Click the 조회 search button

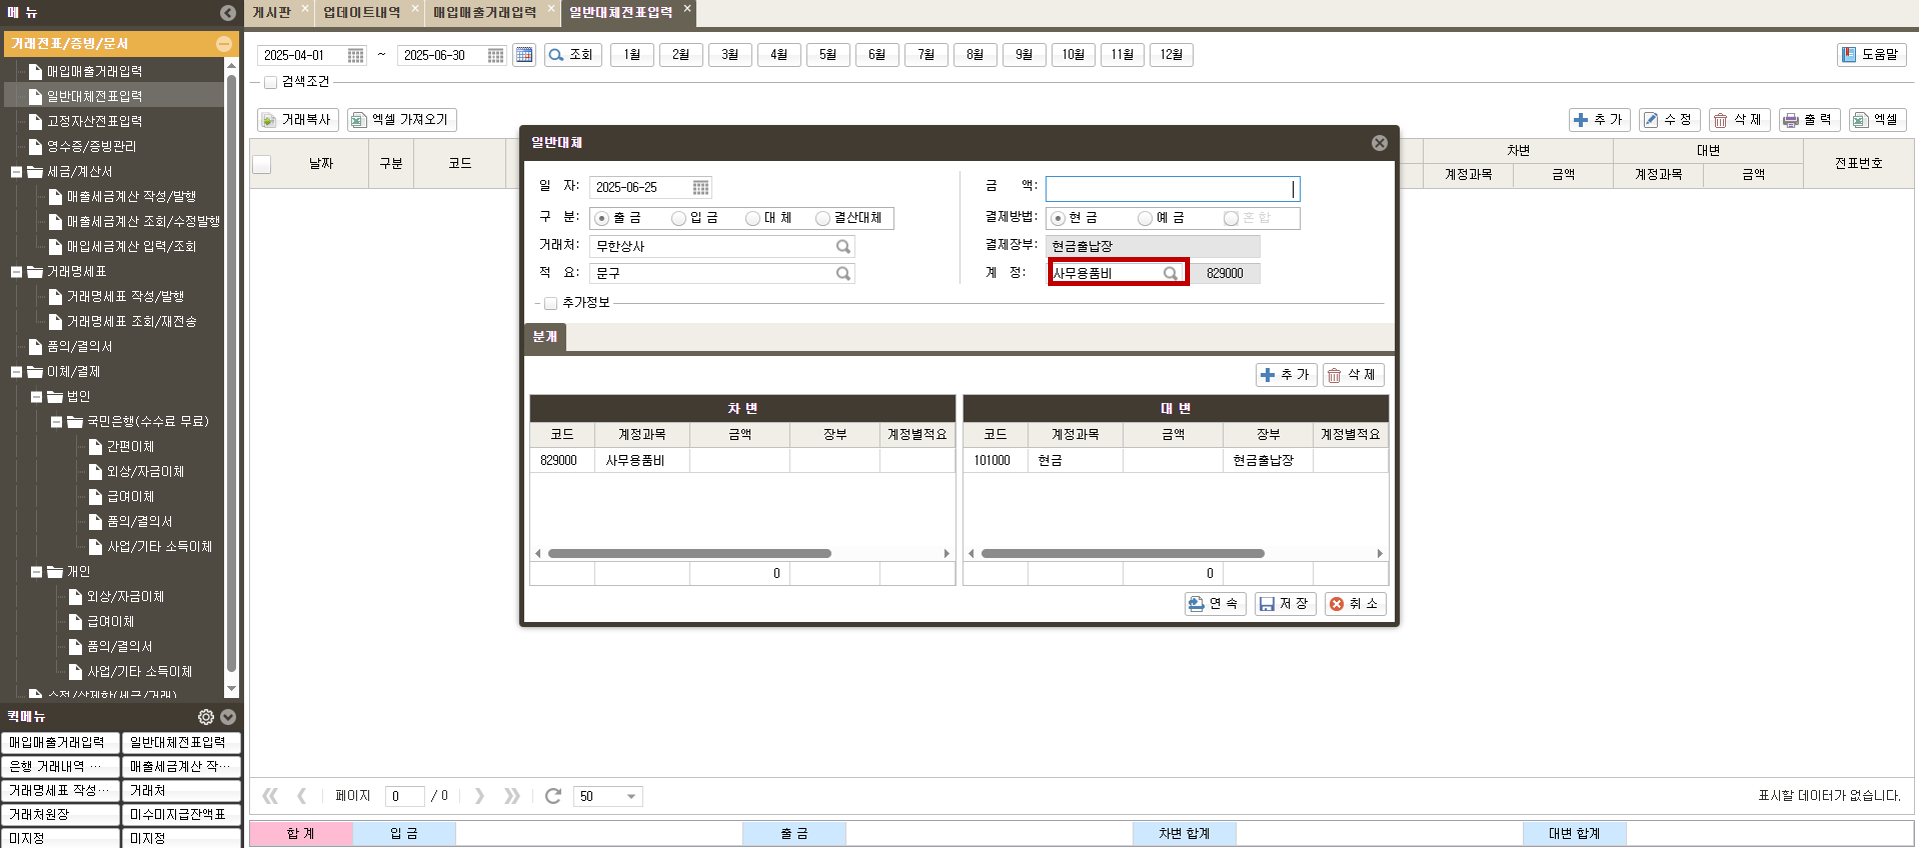pos(573,55)
